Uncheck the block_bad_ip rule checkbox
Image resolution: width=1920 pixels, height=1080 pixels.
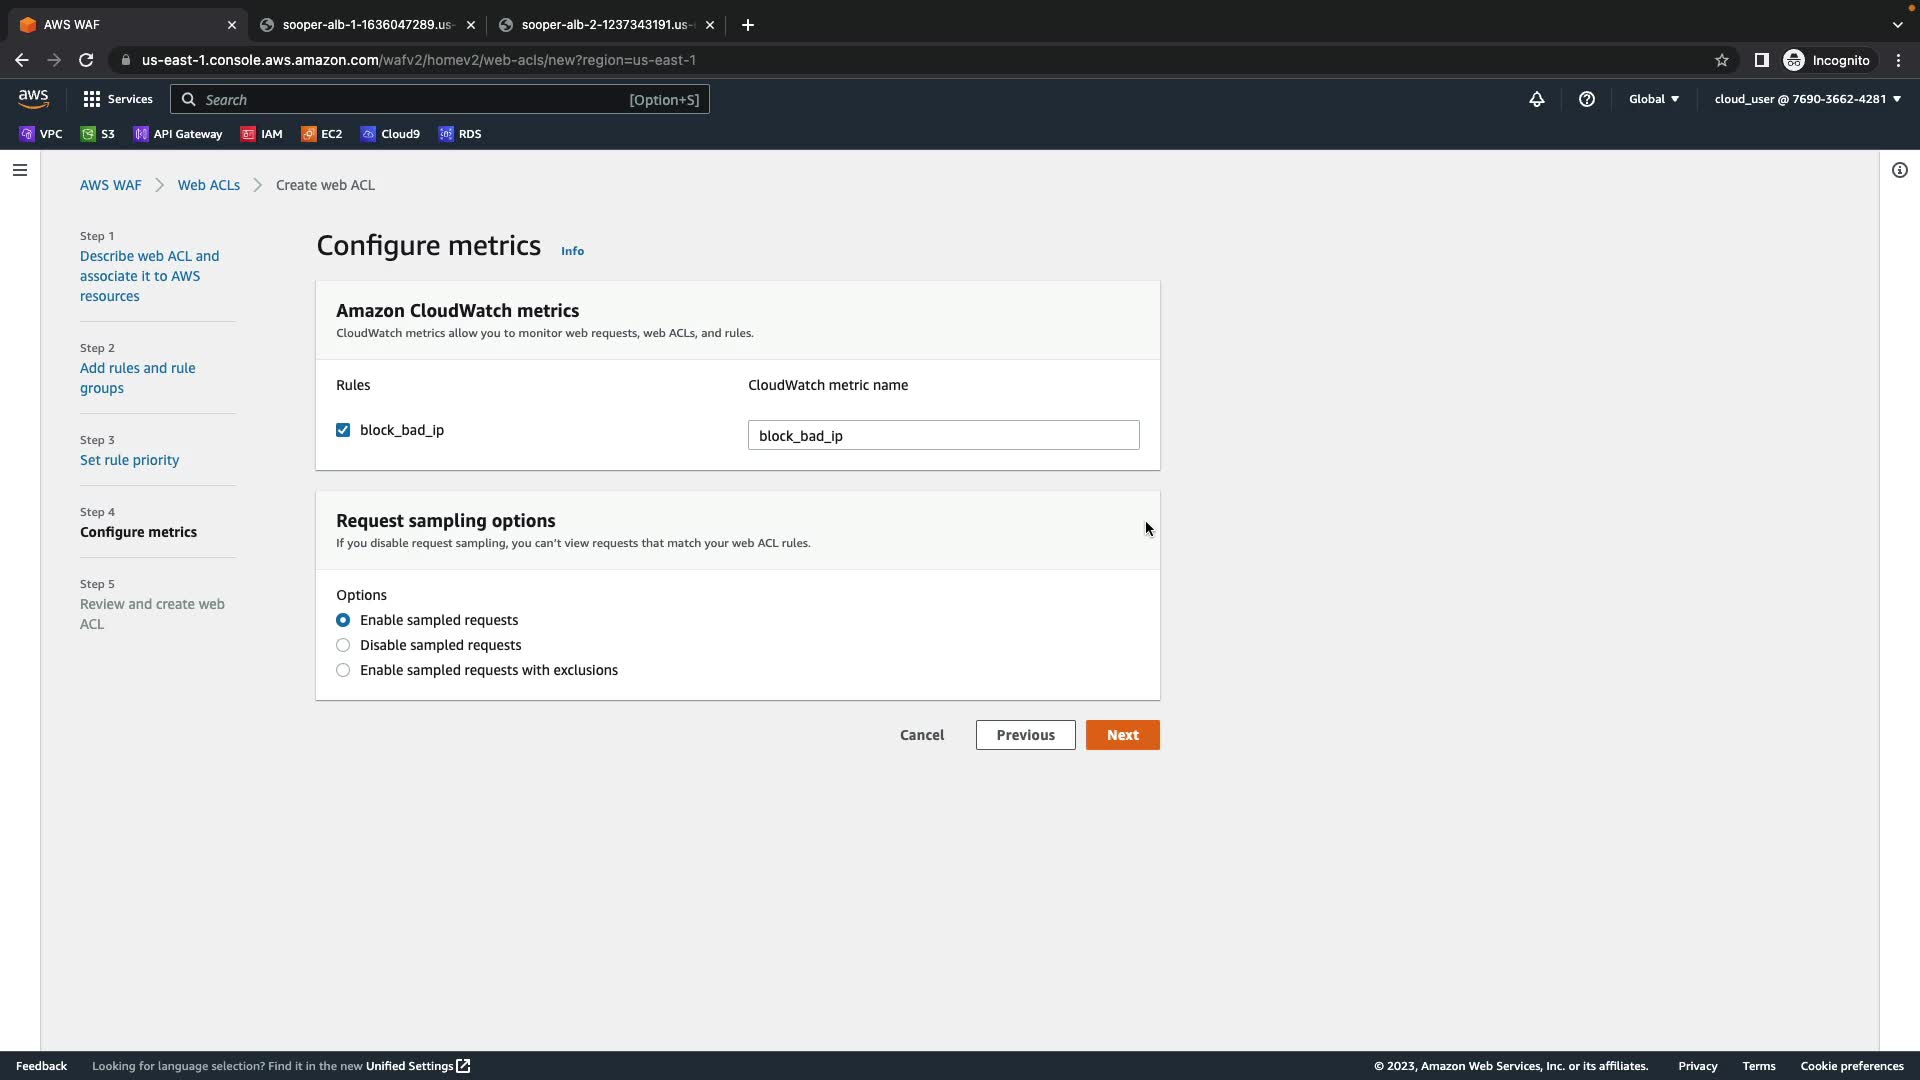click(x=343, y=430)
